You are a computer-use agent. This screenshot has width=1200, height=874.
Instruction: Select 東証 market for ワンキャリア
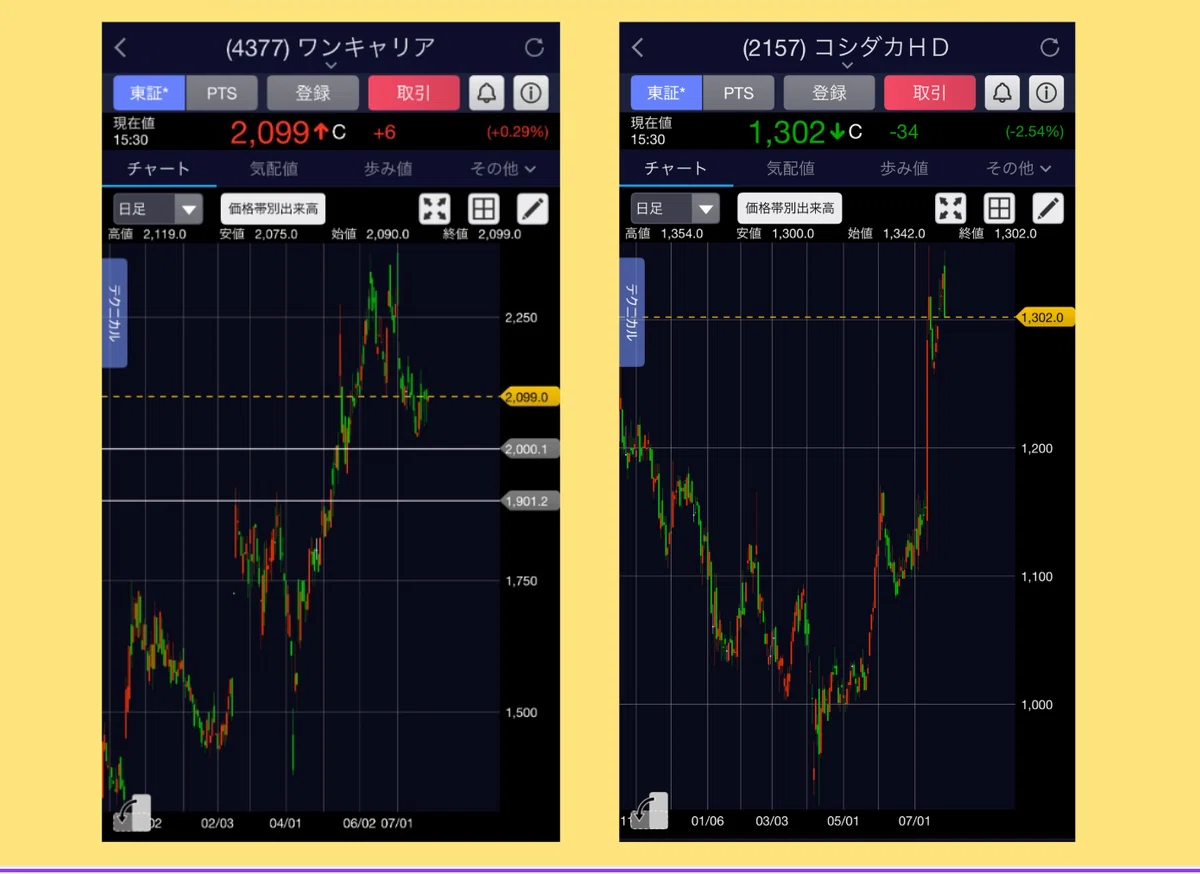[150, 93]
